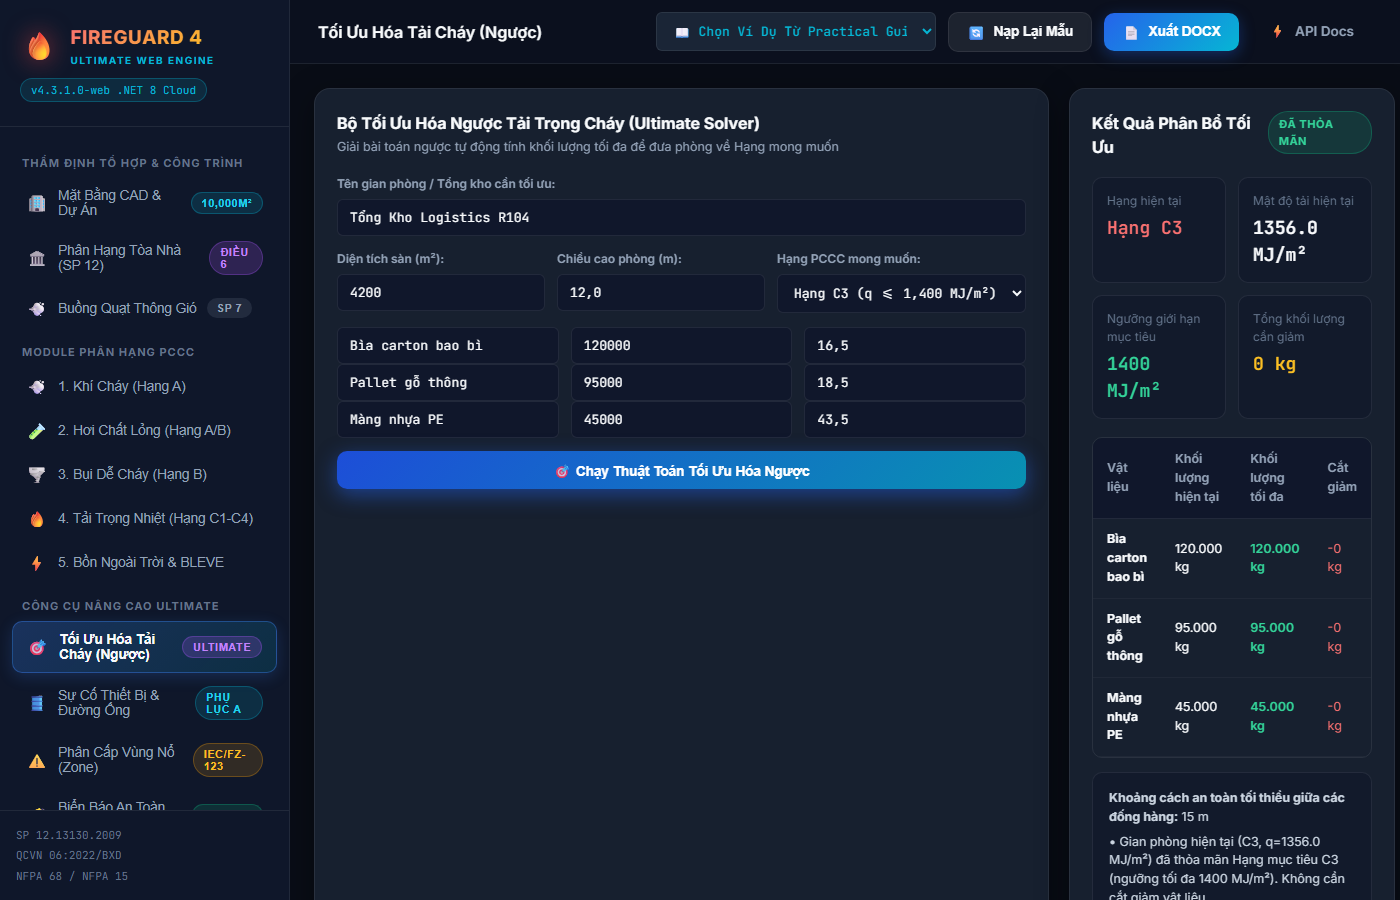Click the version label v4.3.1.0-web .NET 8 Cloud
The image size is (1400, 900).
click(113, 90)
